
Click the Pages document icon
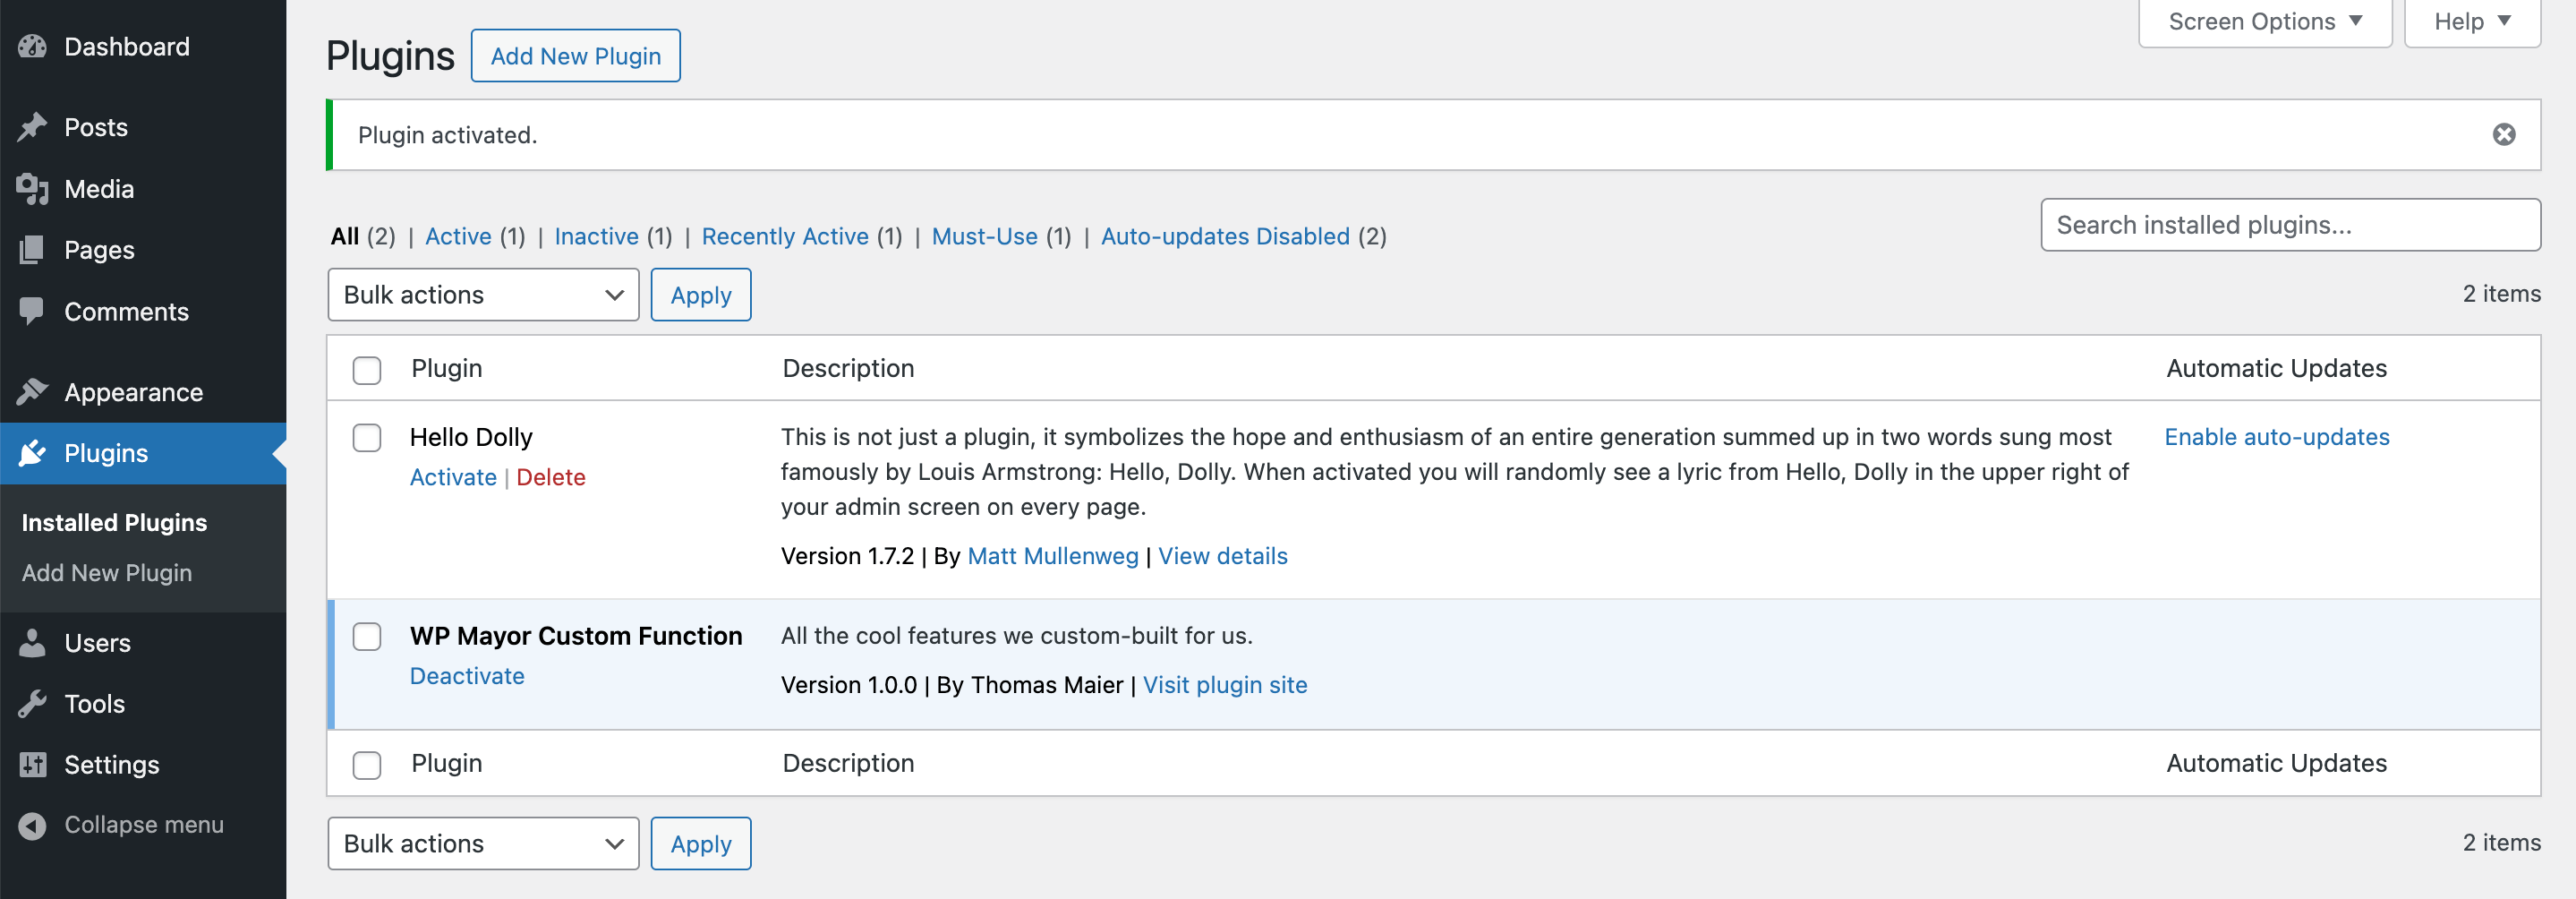point(32,250)
